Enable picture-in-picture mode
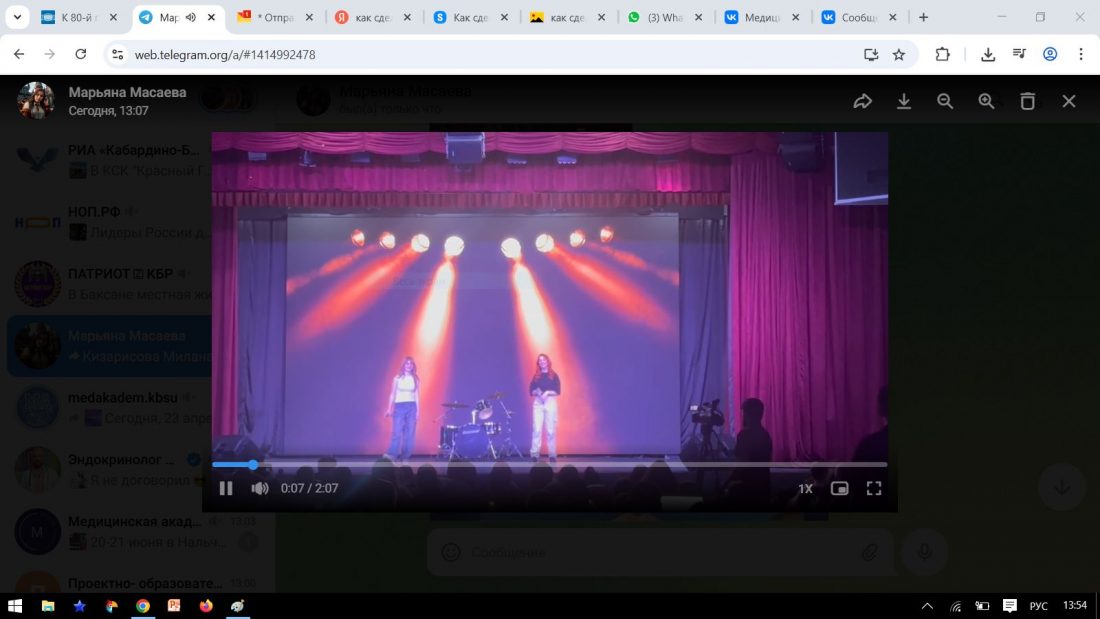The image size is (1100, 619). click(840, 489)
